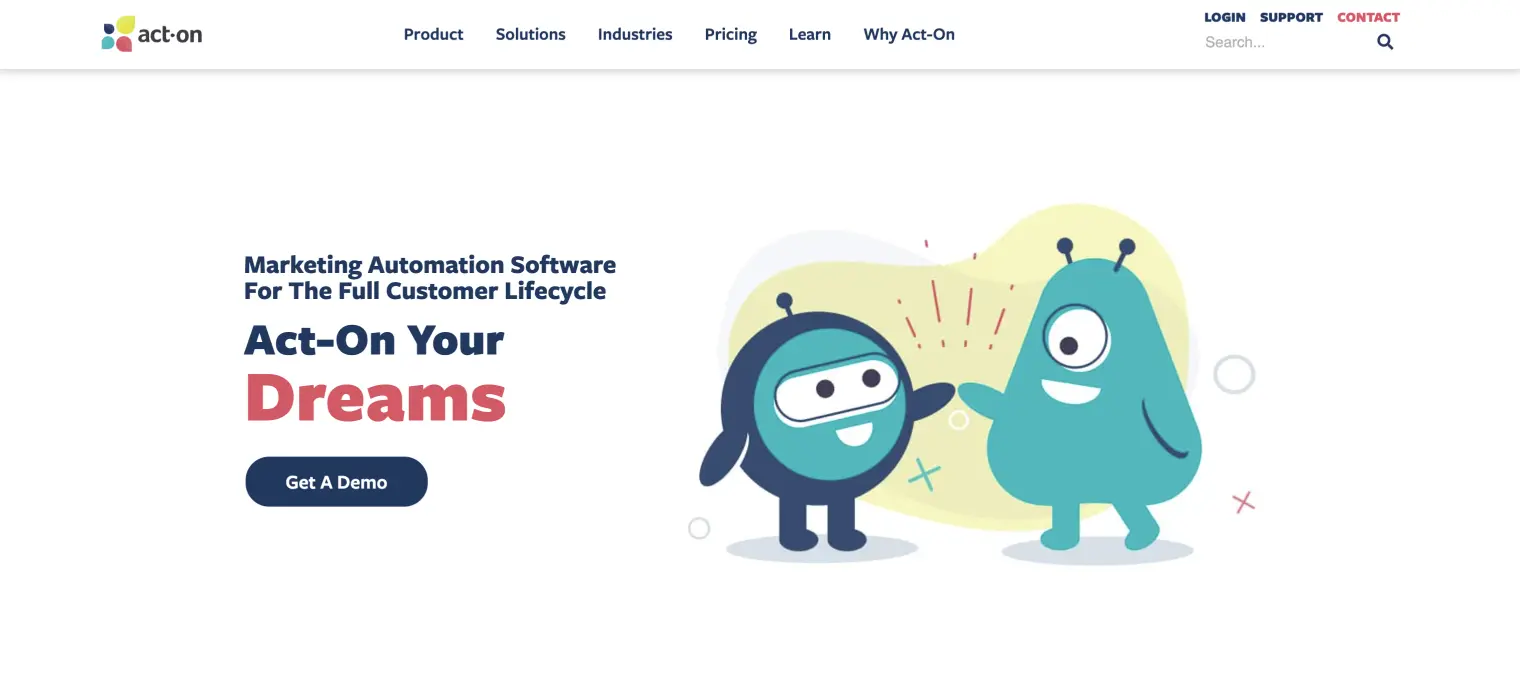Go to the Pricing page

[x=730, y=34]
